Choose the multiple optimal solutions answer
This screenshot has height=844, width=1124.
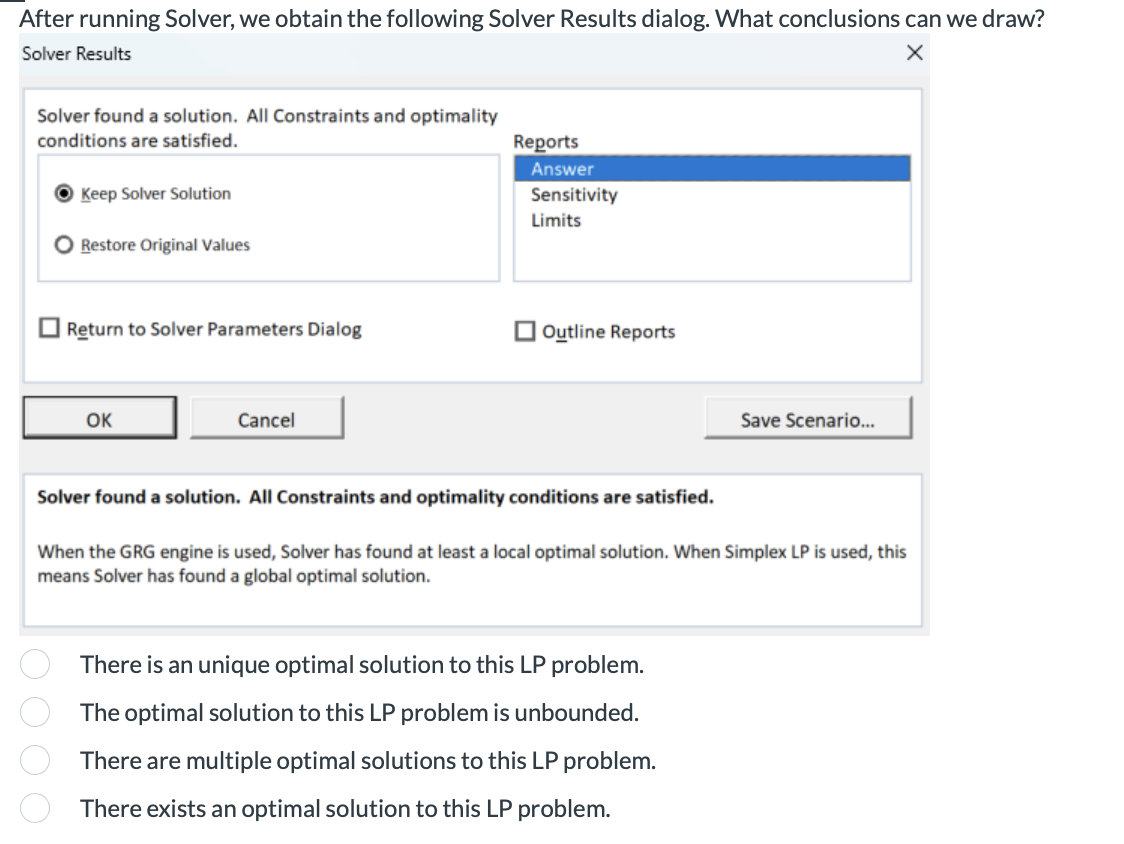tap(35, 760)
